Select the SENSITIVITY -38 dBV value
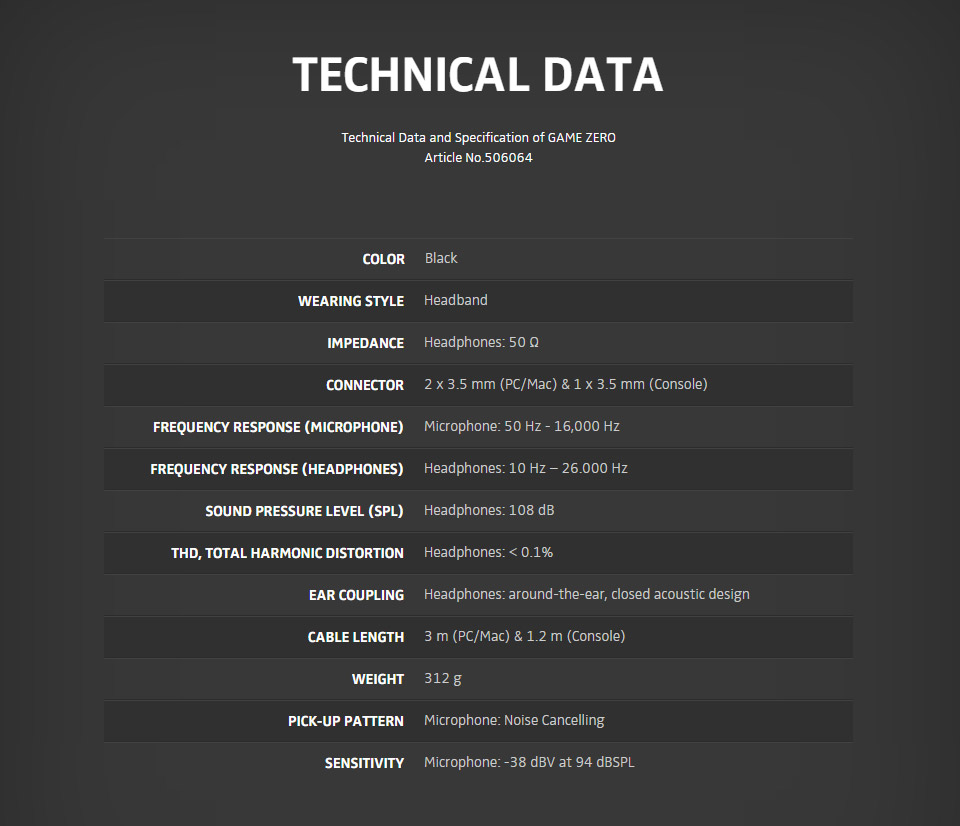 pos(529,762)
